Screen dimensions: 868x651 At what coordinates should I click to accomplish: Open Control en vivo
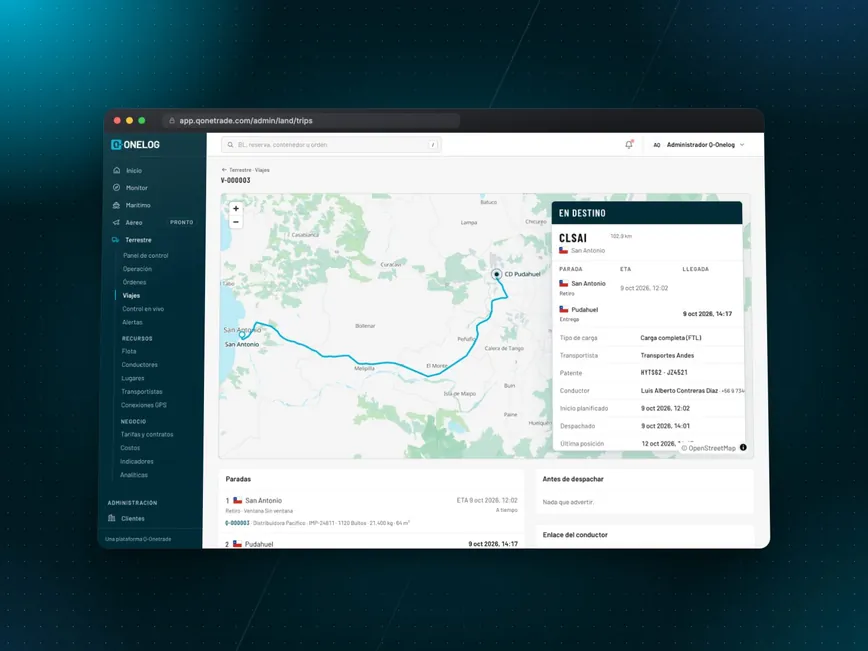click(x=143, y=309)
